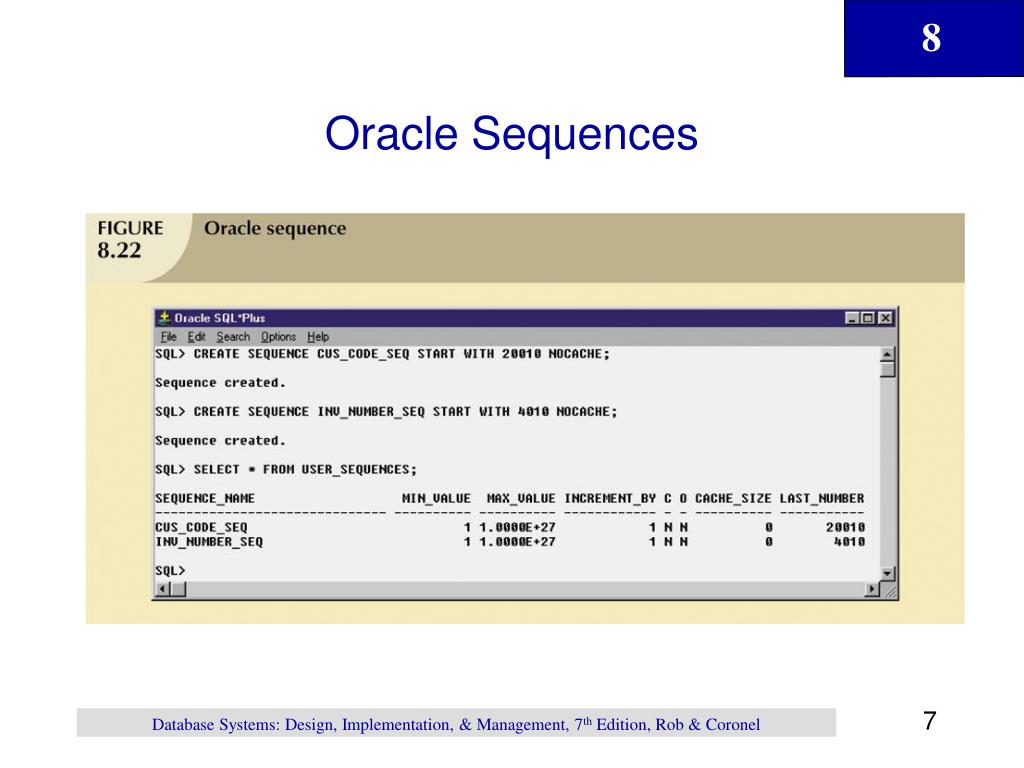Viewport: 1024px width, 768px height.
Task: Maximize the Oracle SQL*Plus window
Action: coord(868,318)
